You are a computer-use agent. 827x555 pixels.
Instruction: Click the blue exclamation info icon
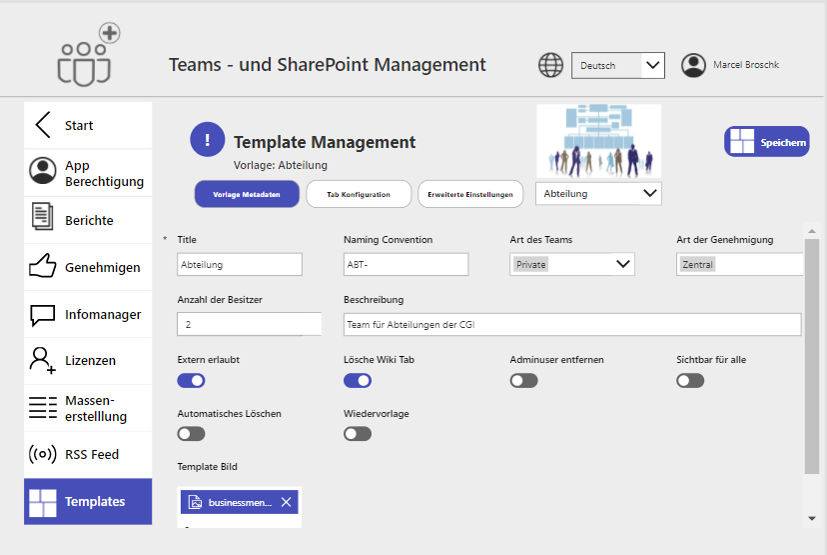click(x=207, y=140)
